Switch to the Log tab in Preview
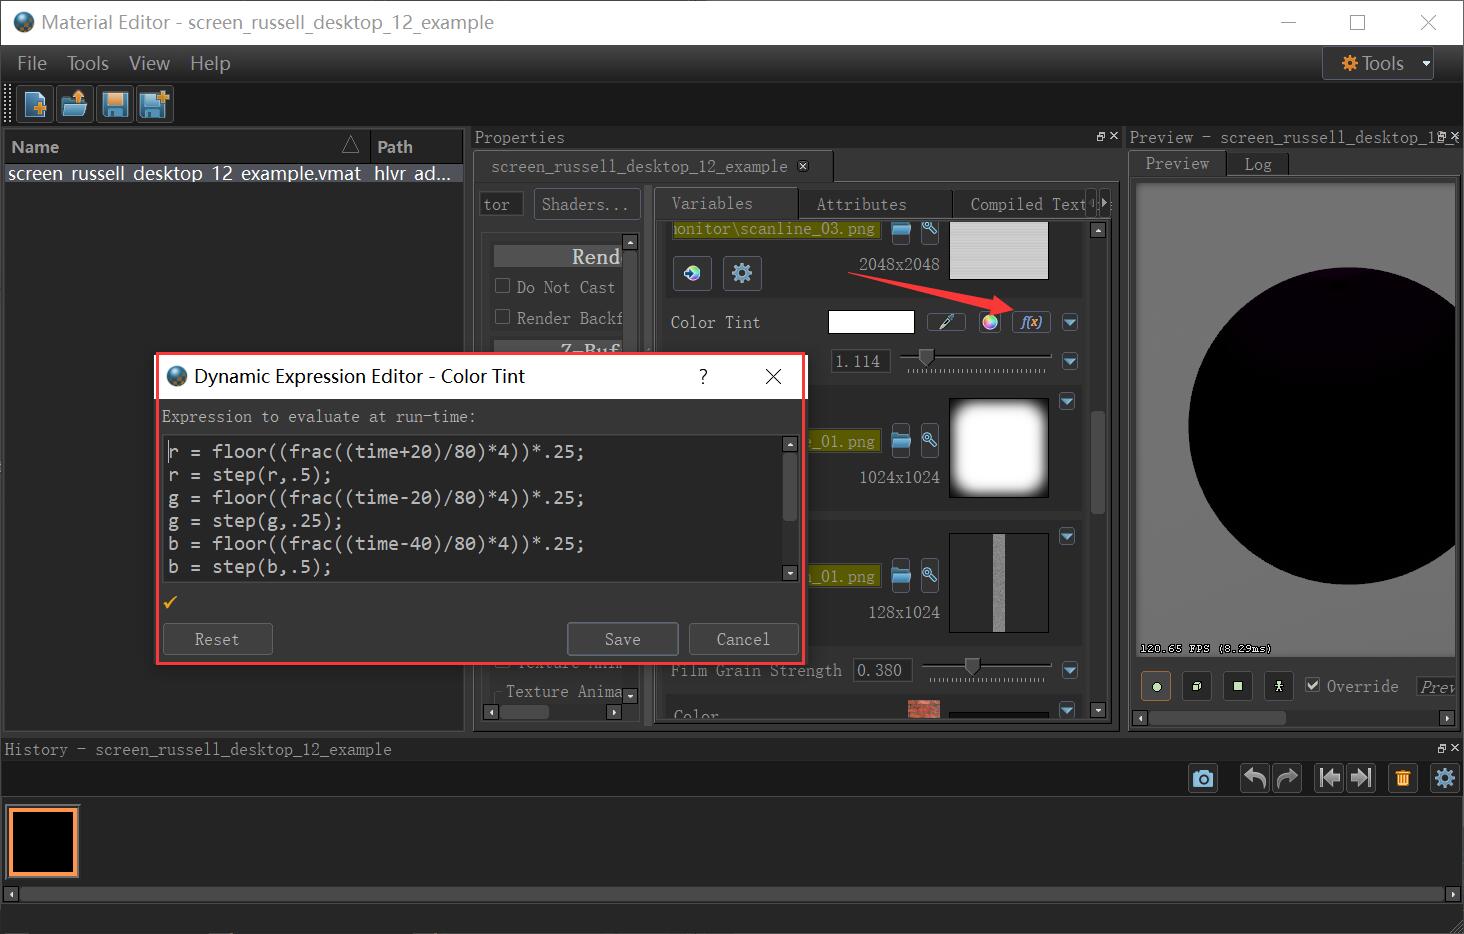The height and width of the screenshot is (934, 1464). pyautogui.click(x=1258, y=164)
